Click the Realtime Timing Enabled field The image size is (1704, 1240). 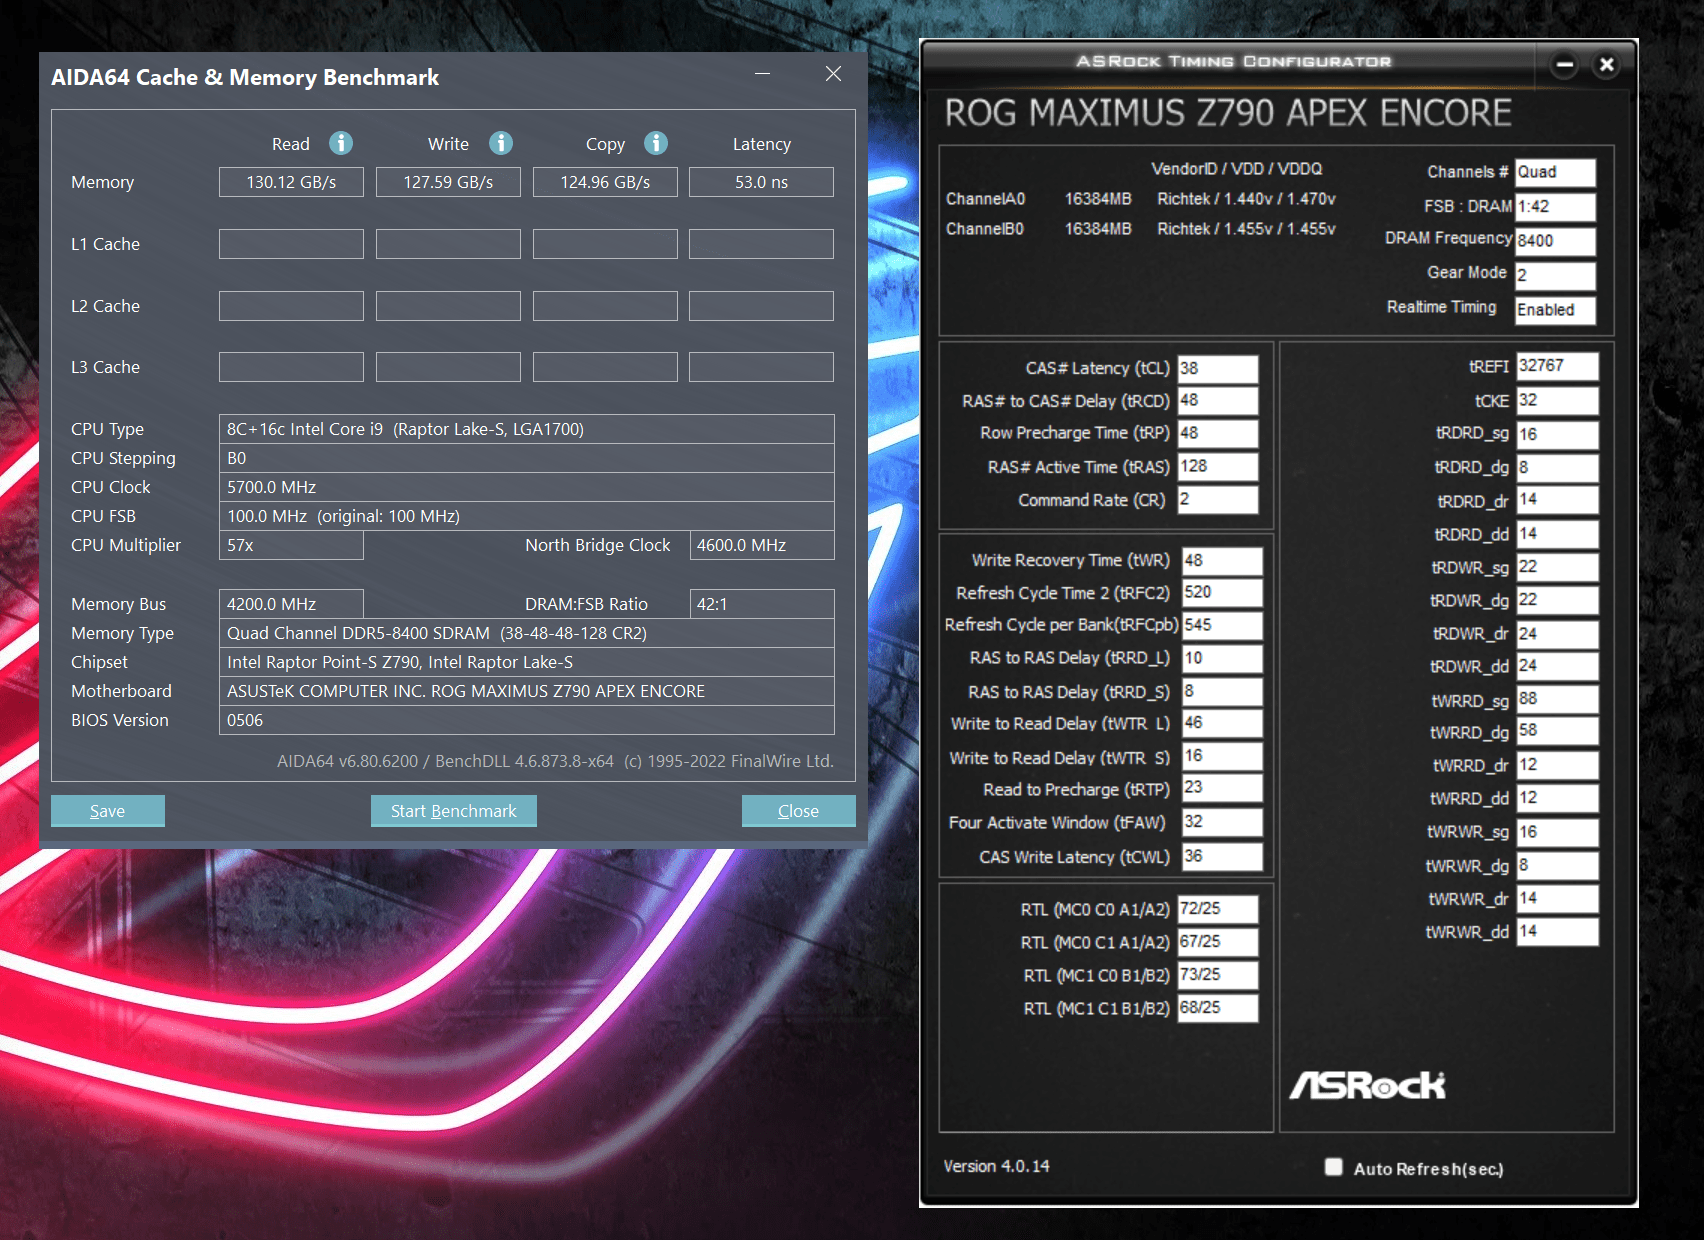[x=1555, y=309]
